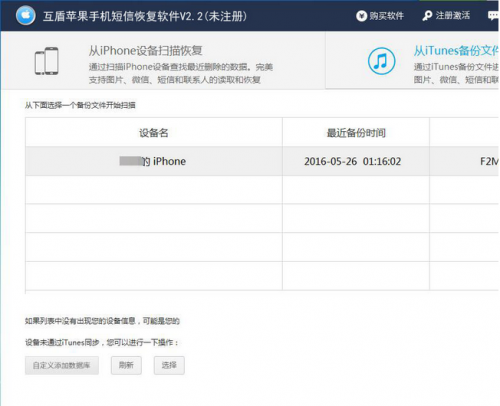Click the iTunes music note icon
This screenshot has width=500, height=406.
[382, 61]
